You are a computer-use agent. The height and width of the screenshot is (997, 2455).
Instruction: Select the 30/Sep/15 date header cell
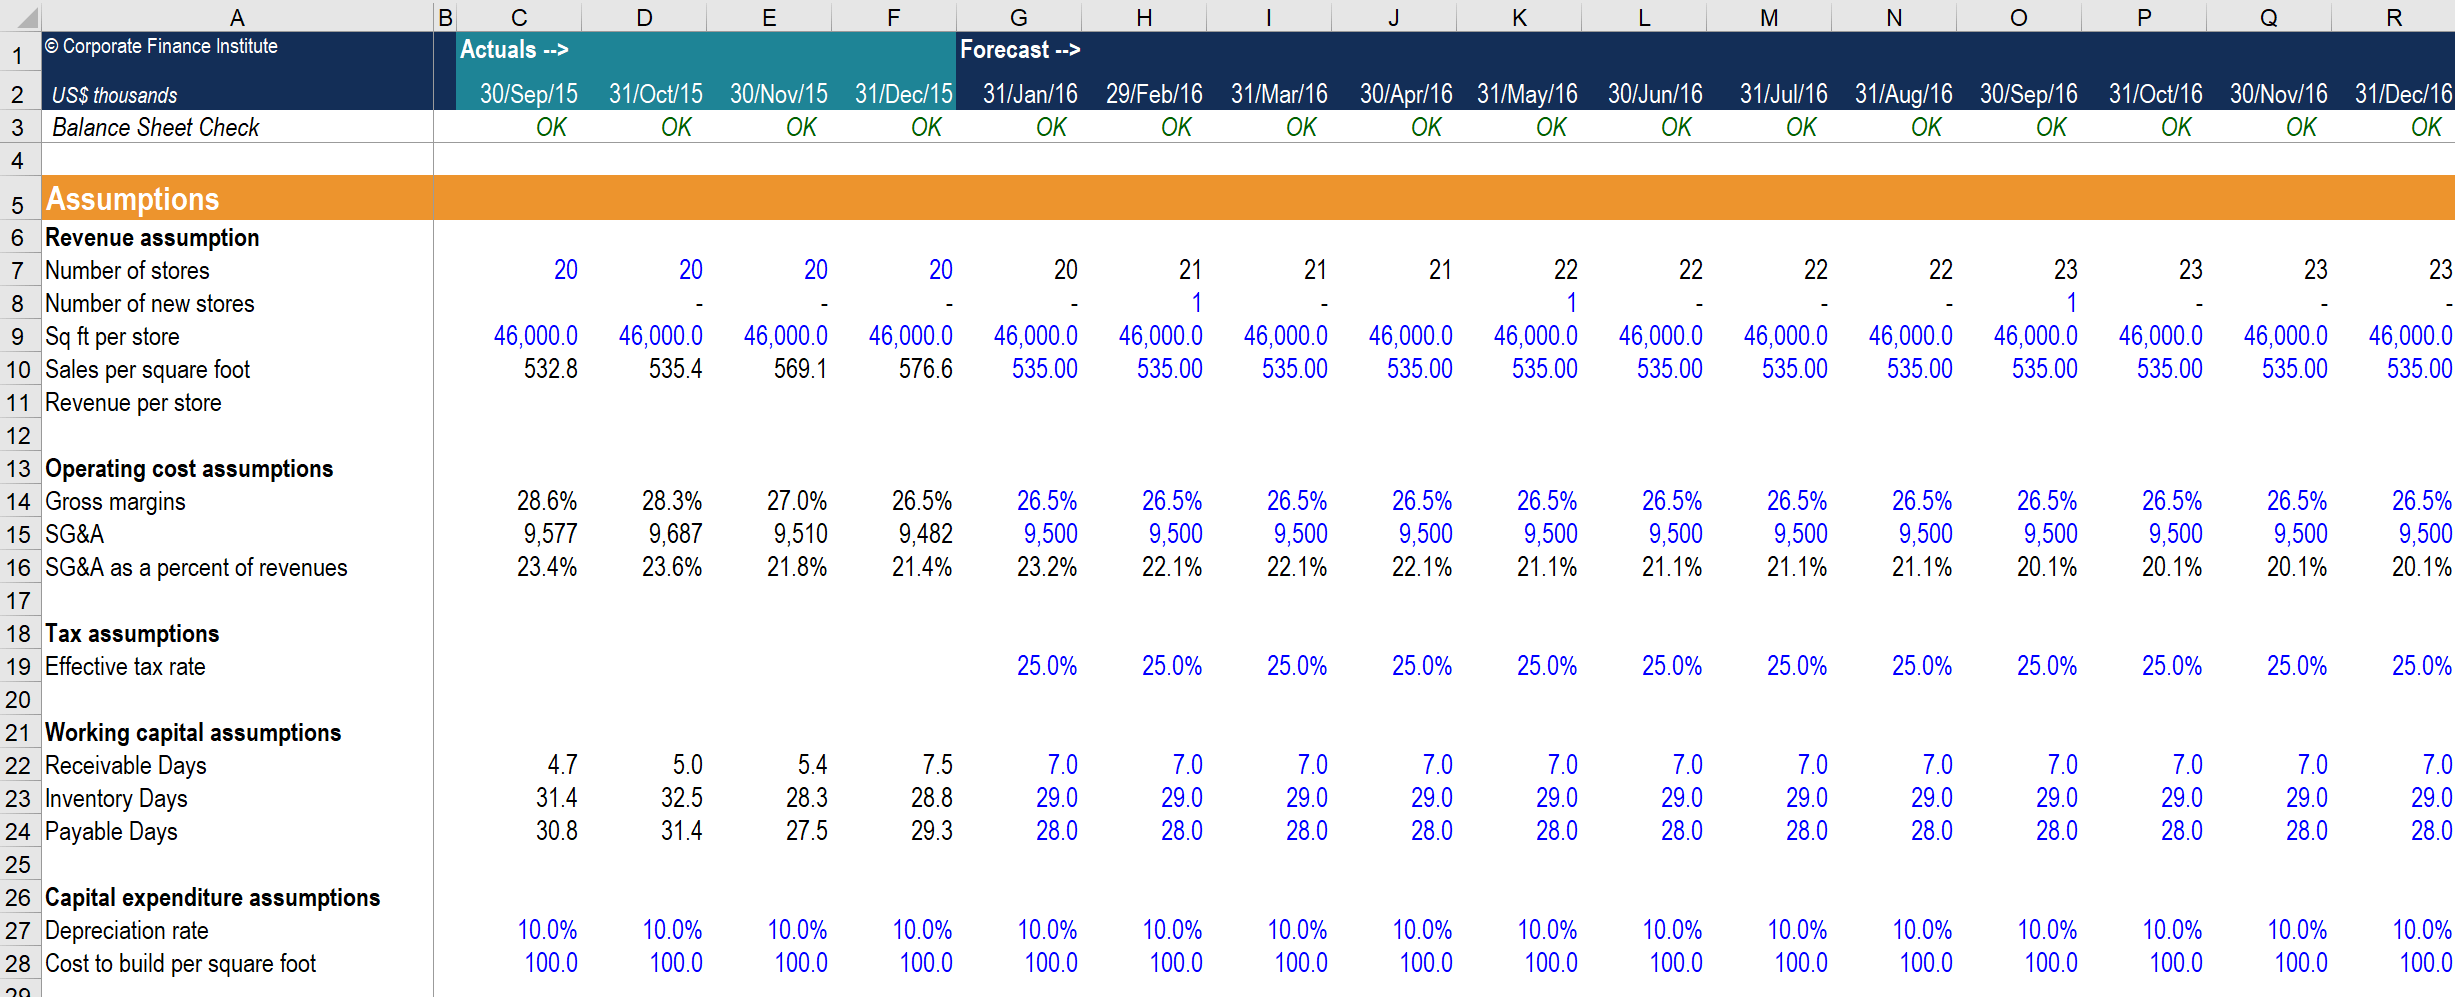(528, 94)
